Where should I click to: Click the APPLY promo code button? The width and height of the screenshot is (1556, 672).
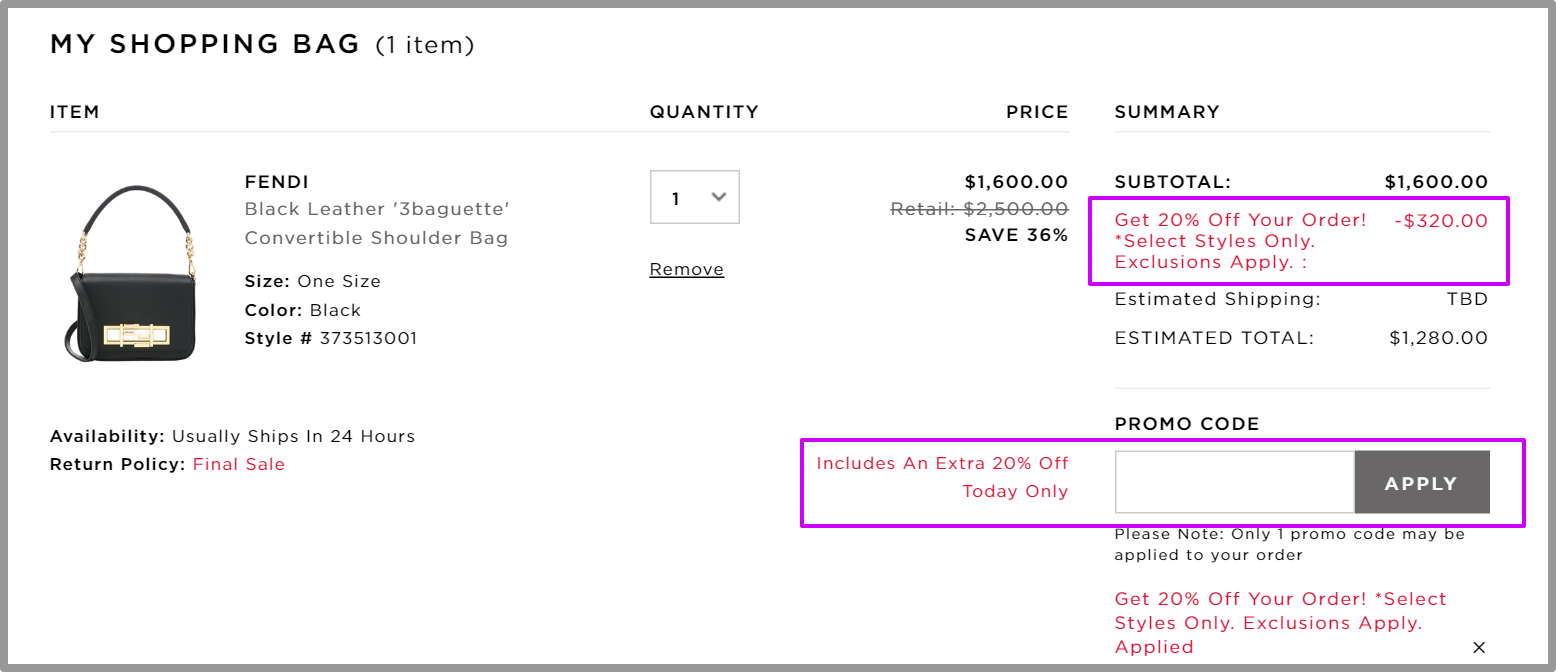1422,482
